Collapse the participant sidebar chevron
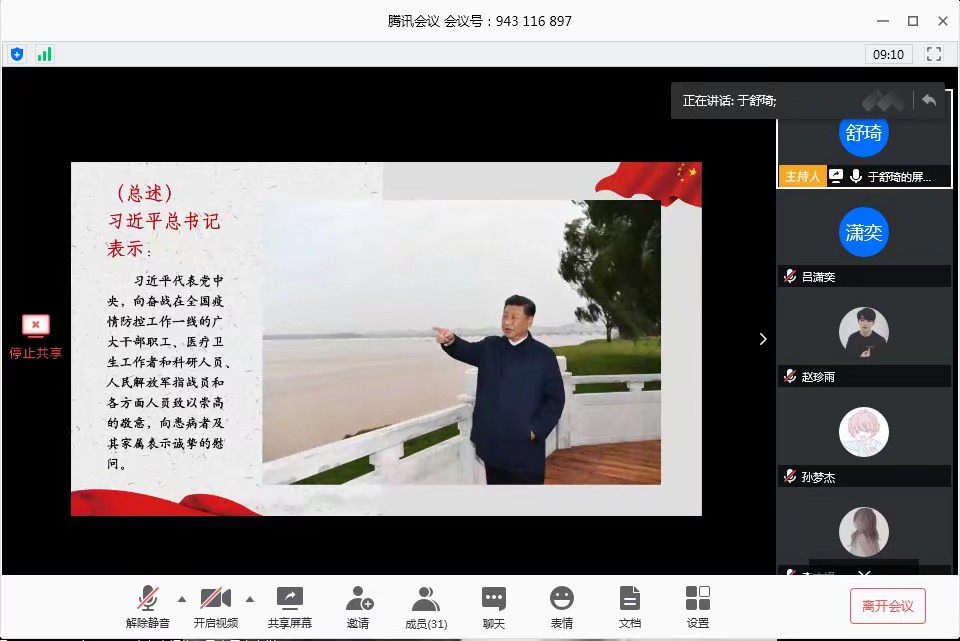 click(x=763, y=339)
